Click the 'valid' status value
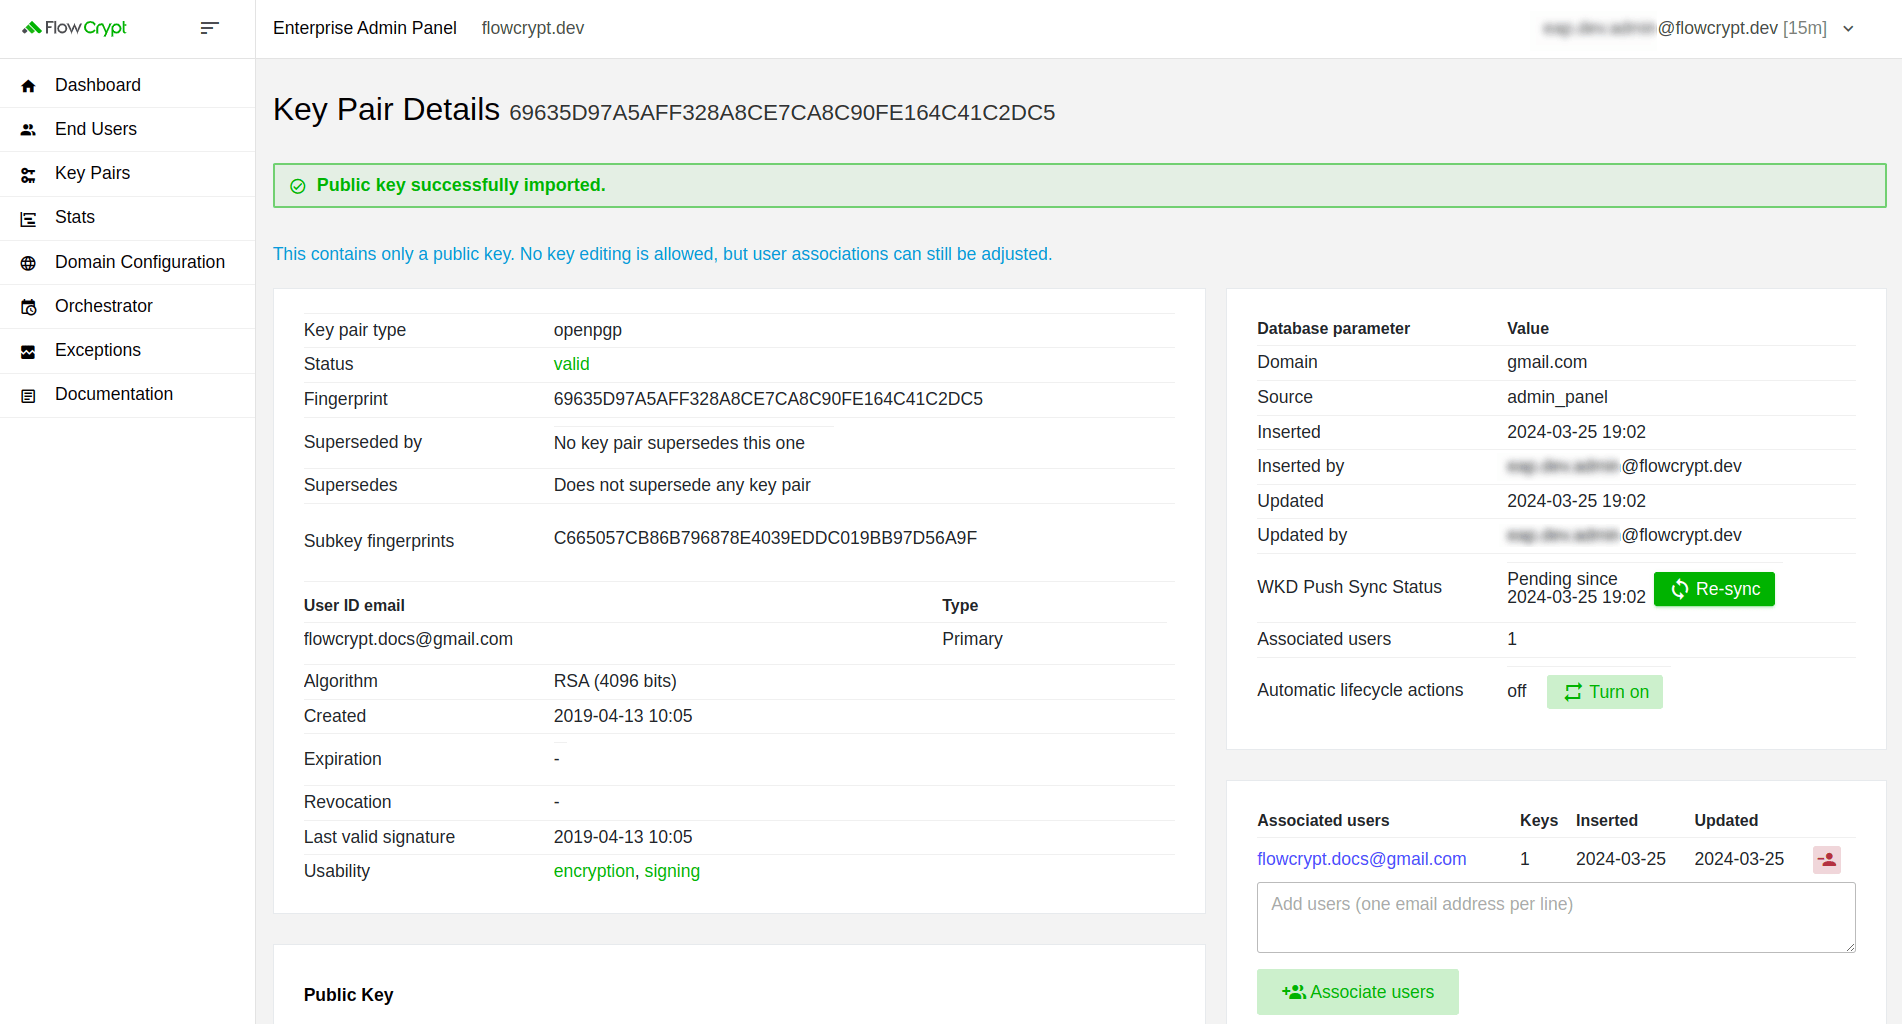This screenshot has height=1024, width=1902. click(571, 364)
